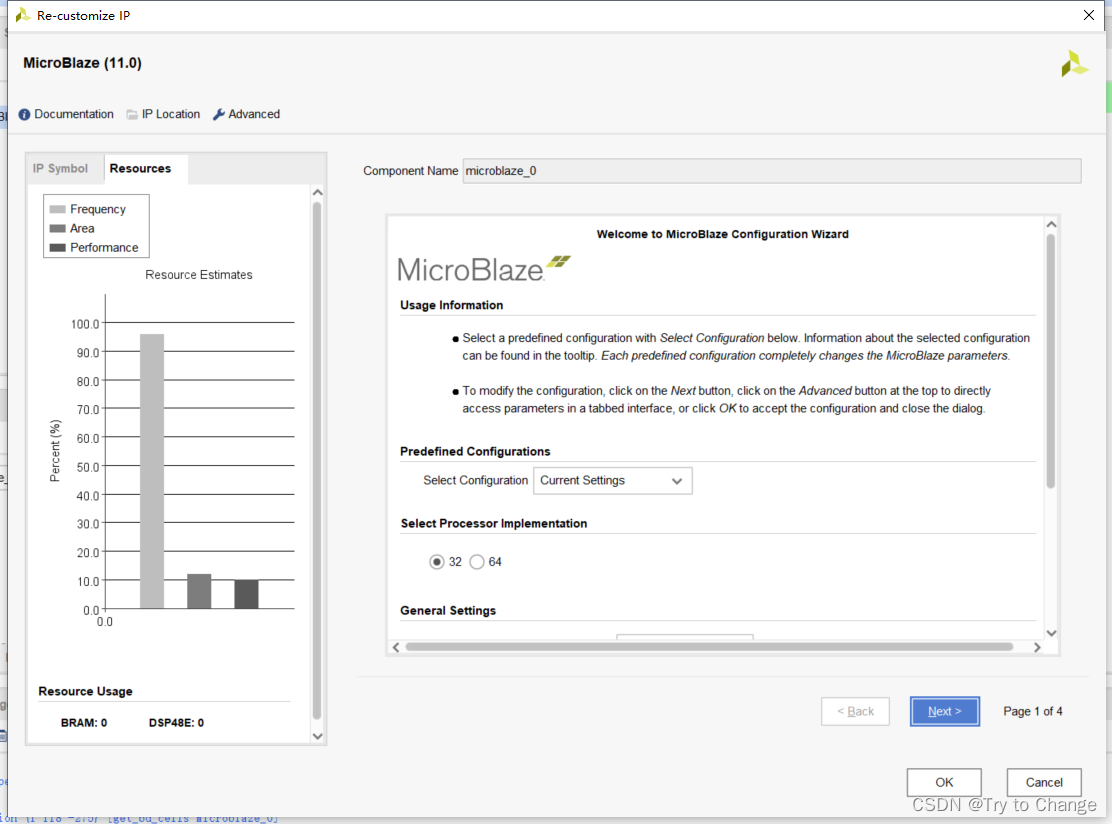
Task: Expand the Predefined Configurations combo box arrow
Action: point(679,480)
